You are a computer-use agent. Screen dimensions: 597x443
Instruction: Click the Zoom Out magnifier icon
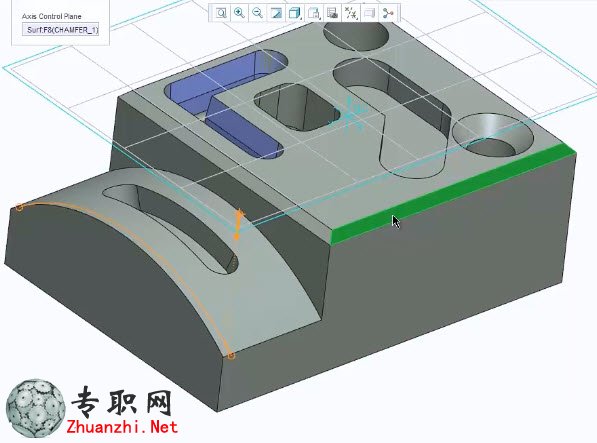[258, 13]
